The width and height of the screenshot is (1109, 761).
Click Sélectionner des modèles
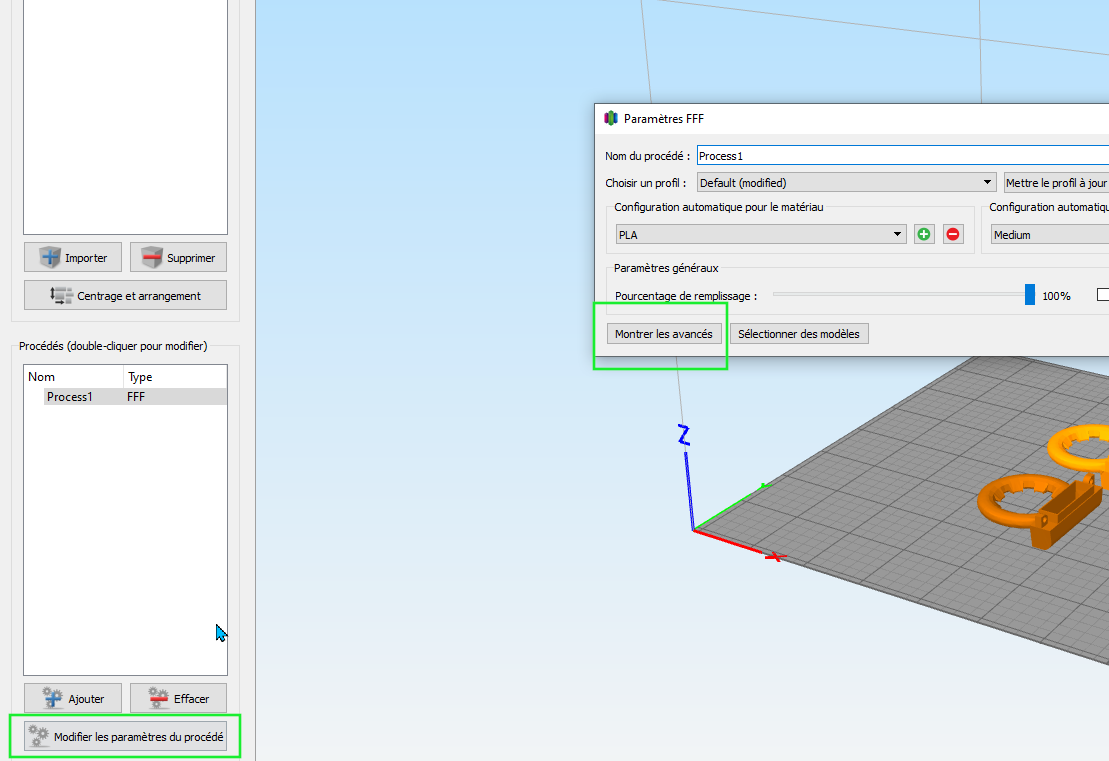coord(799,334)
